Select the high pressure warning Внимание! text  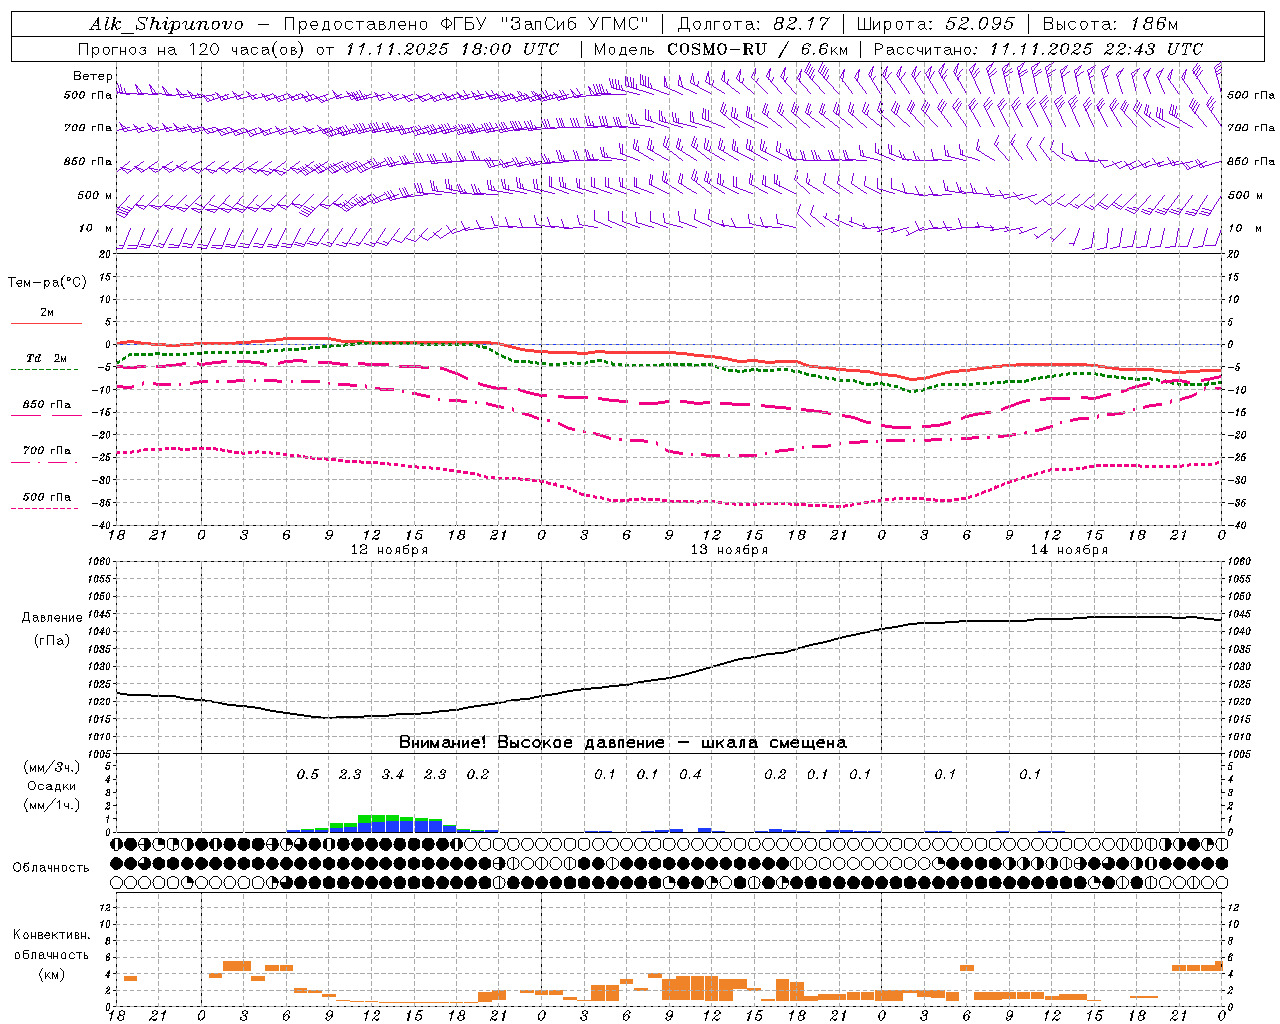coord(623,743)
